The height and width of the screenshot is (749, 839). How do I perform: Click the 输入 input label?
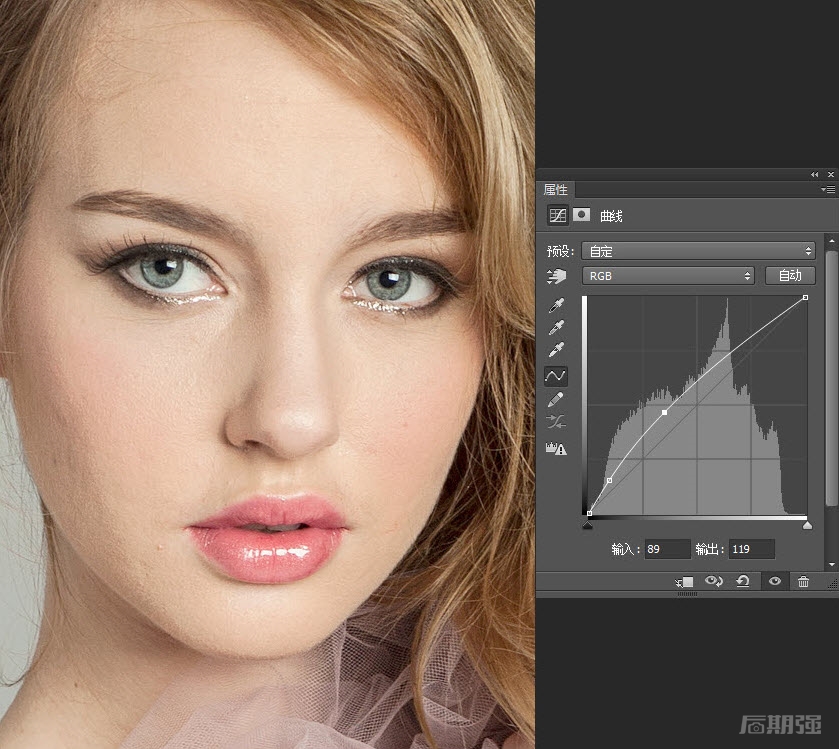coord(625,549)
